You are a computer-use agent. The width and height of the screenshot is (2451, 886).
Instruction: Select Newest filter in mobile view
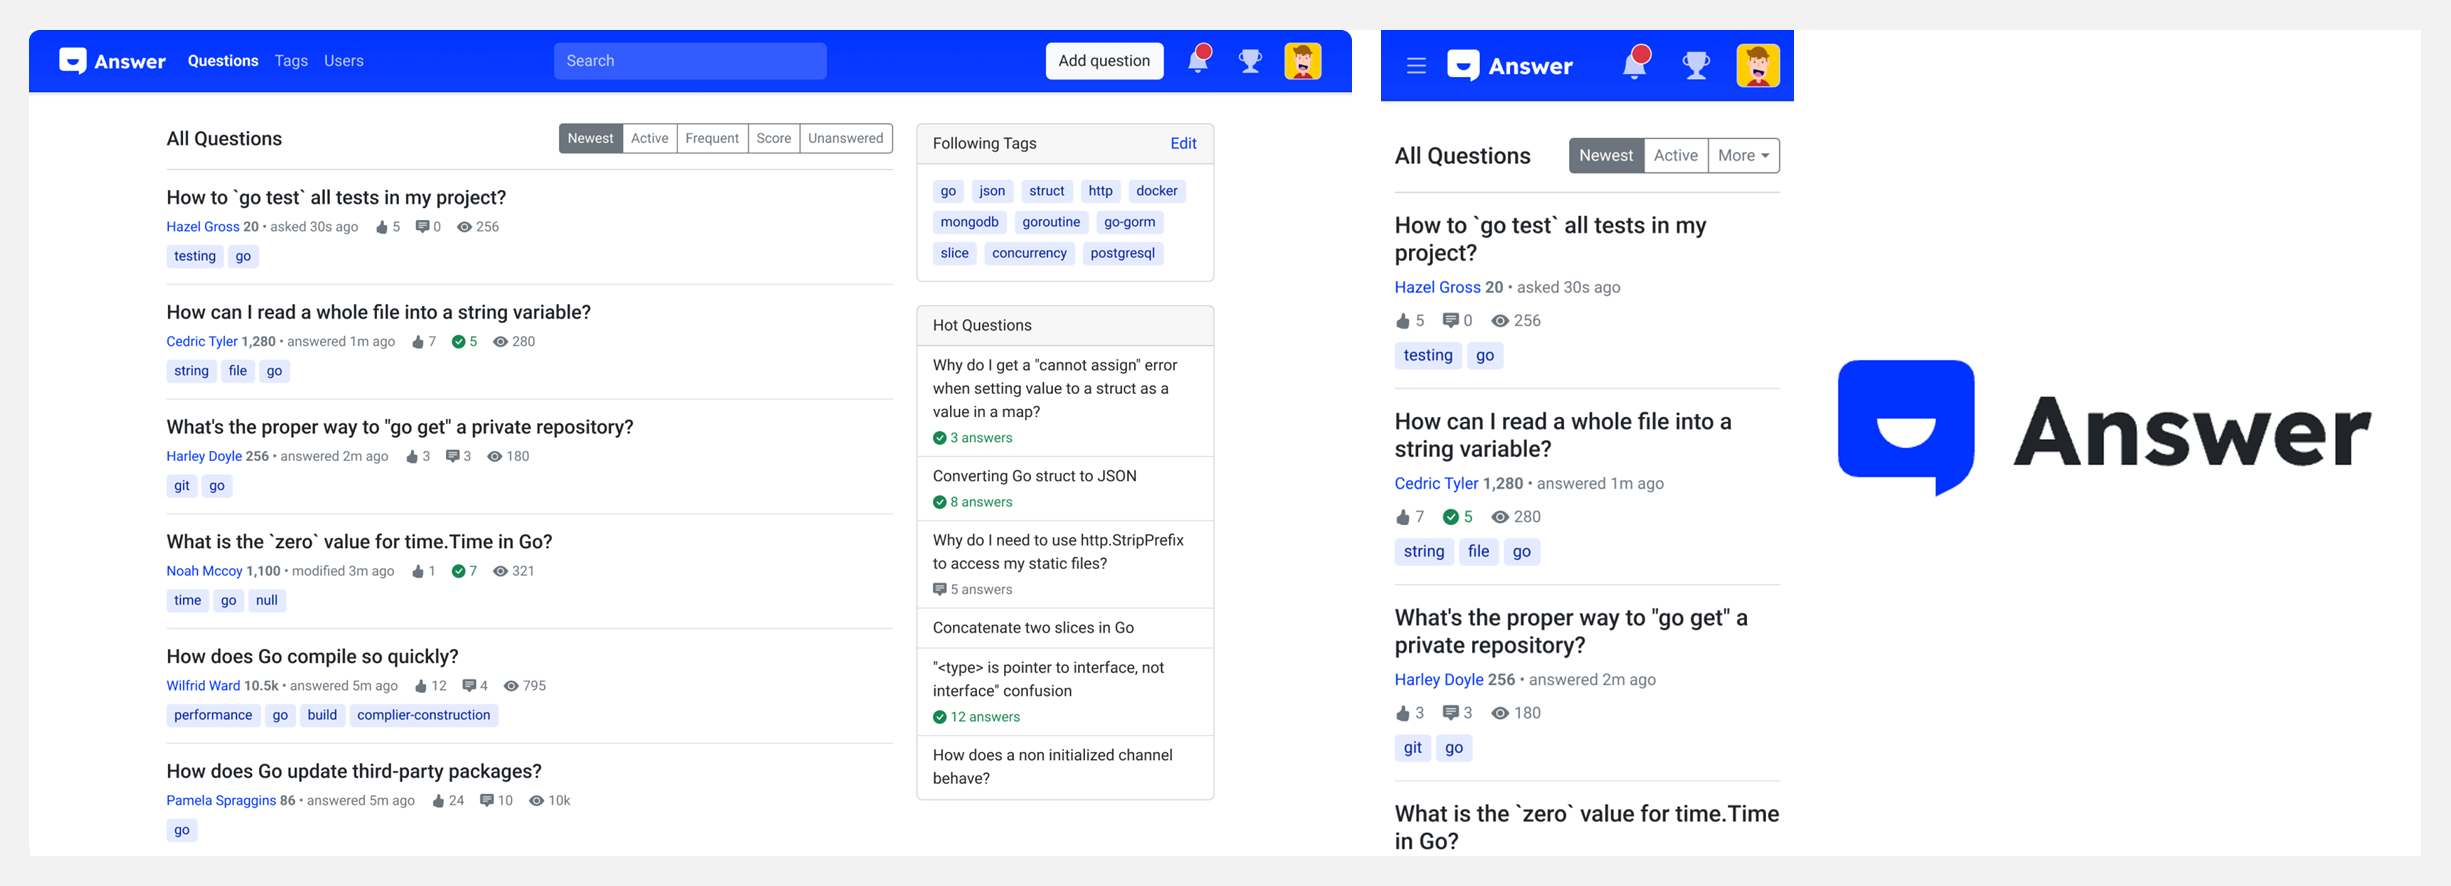[1606, 156]
